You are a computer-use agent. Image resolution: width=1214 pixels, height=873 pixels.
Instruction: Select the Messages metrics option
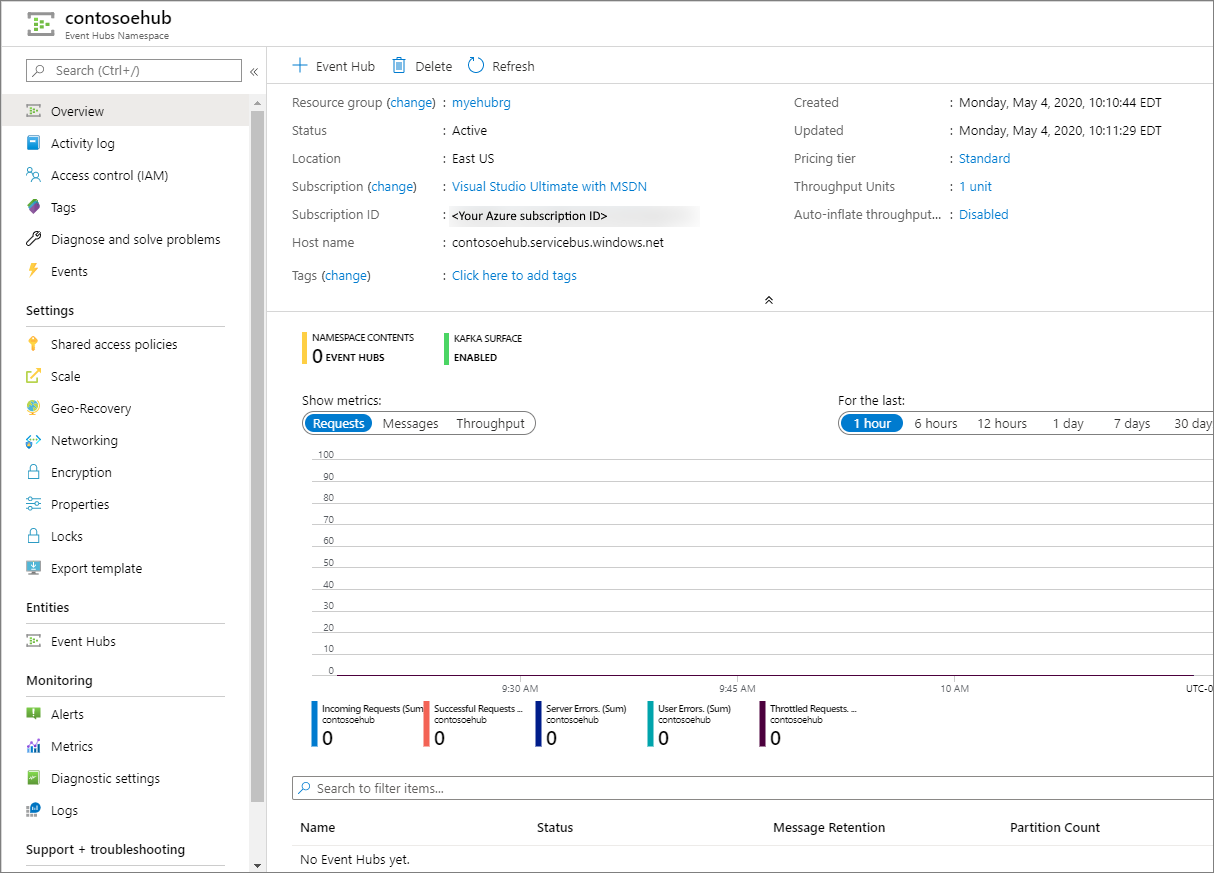click(x=410, y=424)
